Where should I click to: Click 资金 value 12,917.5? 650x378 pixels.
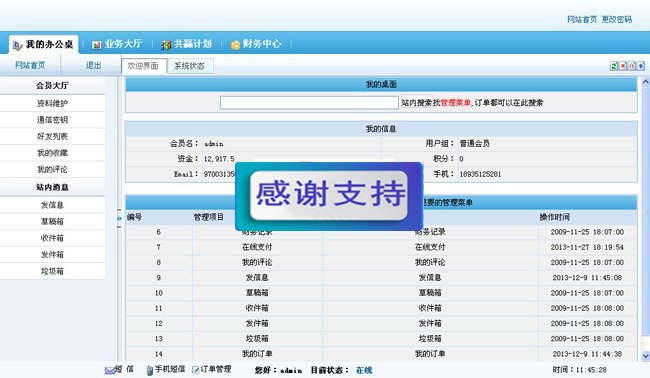click(219, 159)
